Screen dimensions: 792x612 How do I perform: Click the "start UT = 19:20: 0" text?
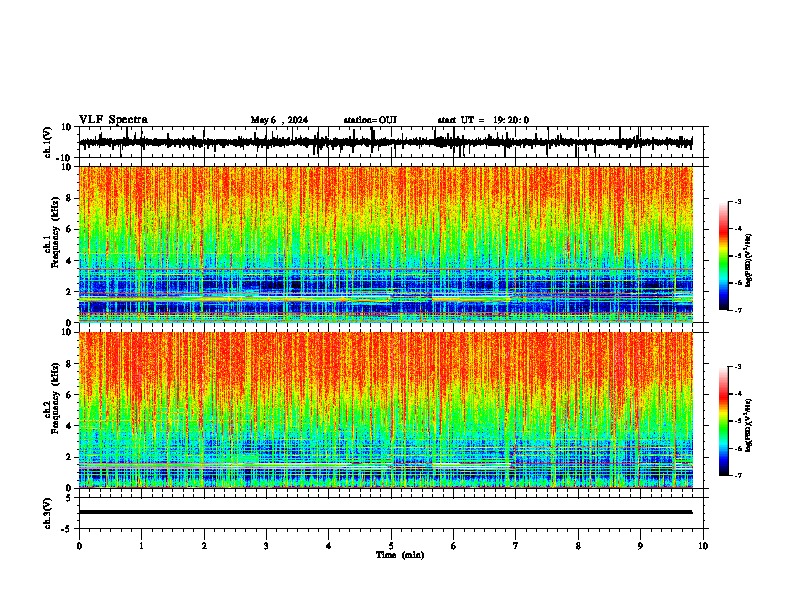pos(483,120)
